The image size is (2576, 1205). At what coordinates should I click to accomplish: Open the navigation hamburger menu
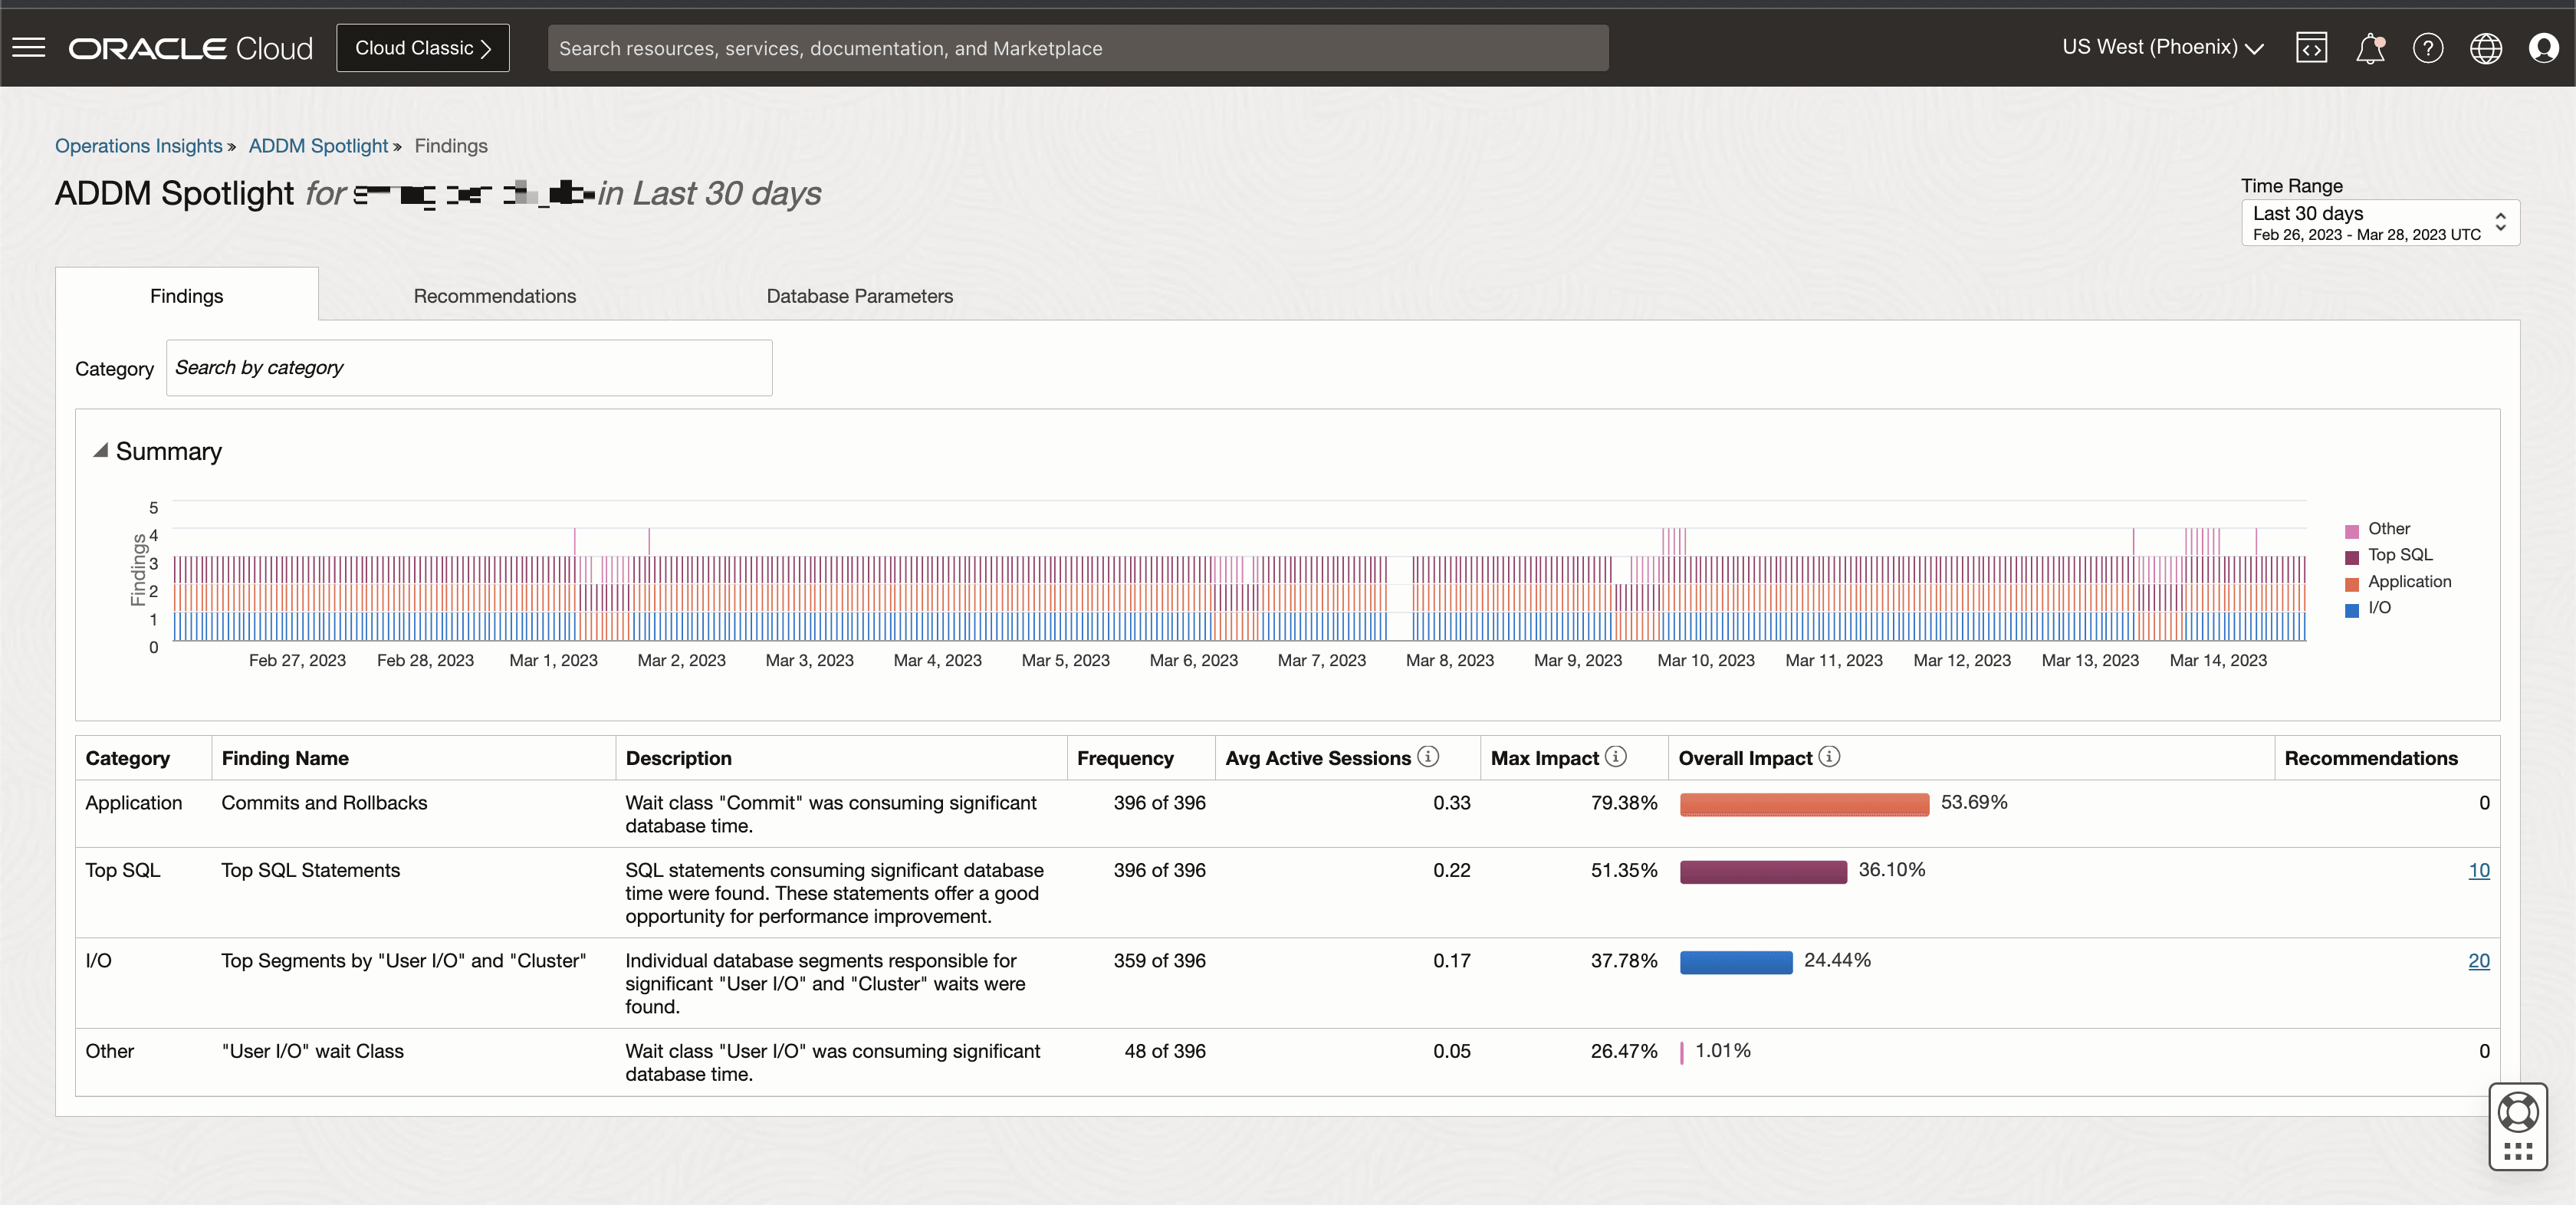click(29, 47)
